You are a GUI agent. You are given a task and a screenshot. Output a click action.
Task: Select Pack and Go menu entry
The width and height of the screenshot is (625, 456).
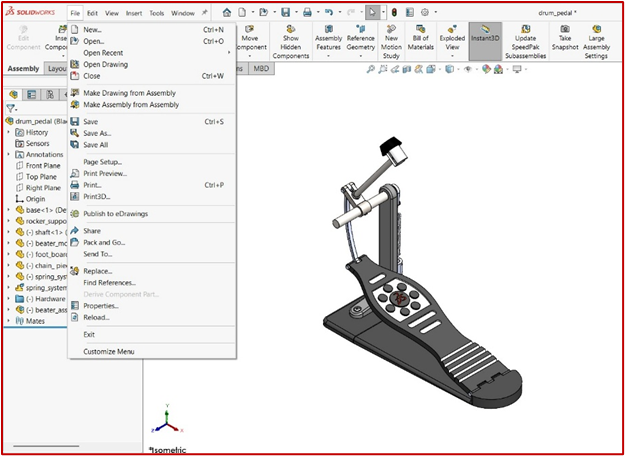[x=104, y=242]
